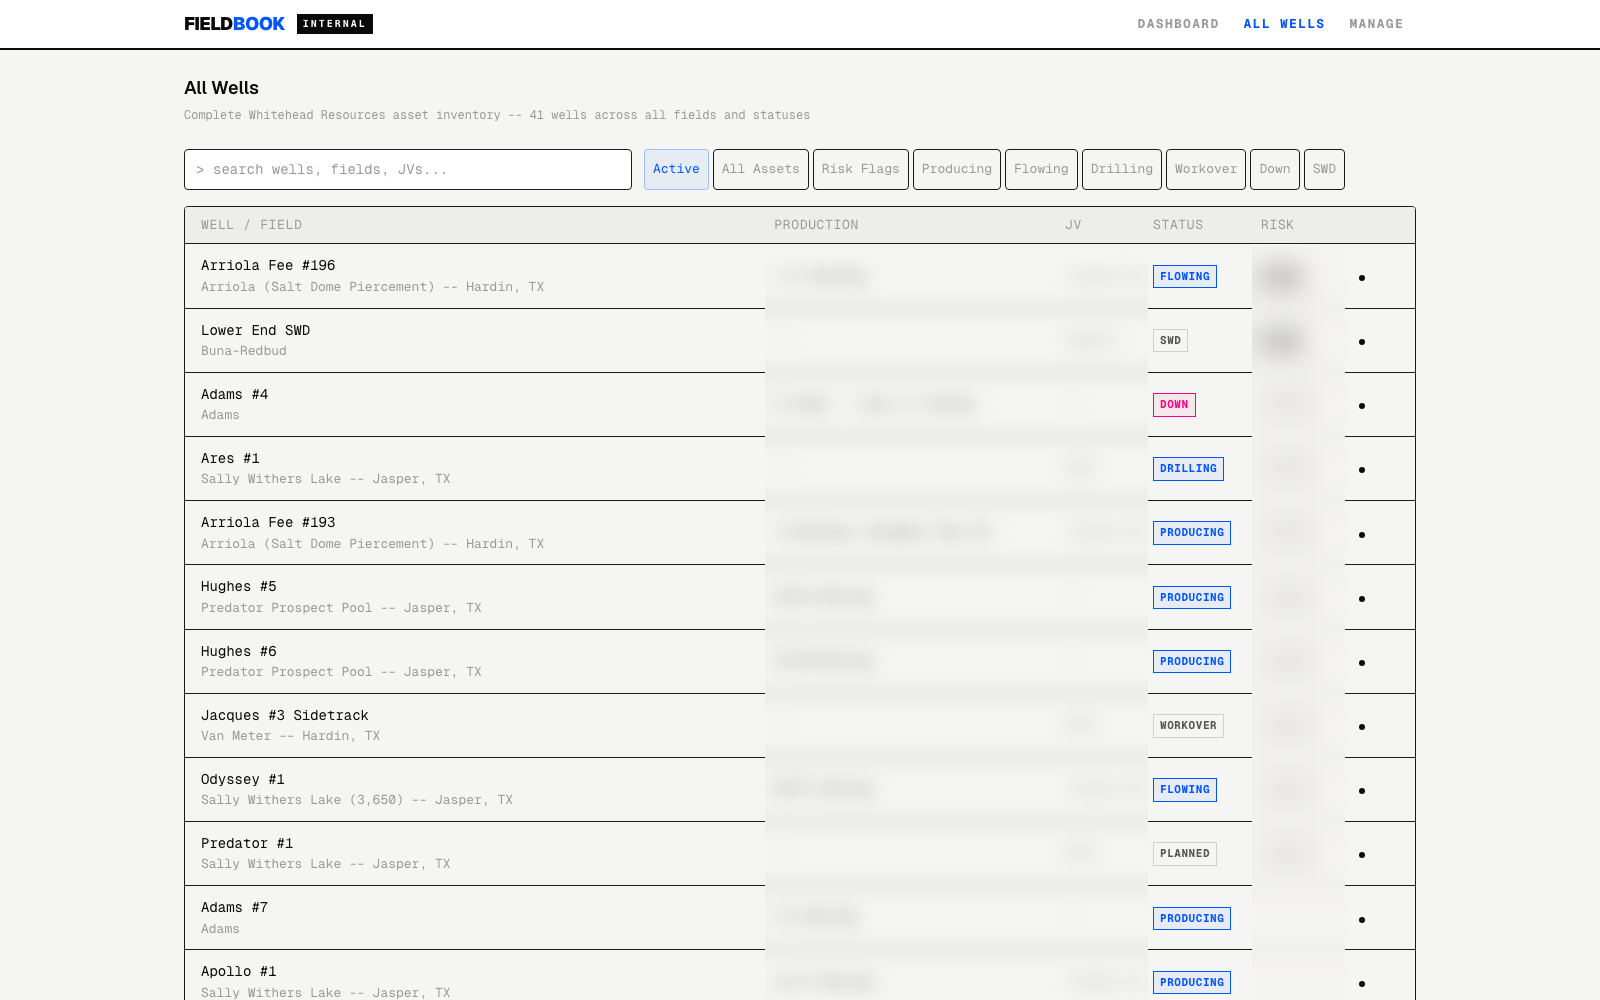Open the Manage nav item
This screenshot has height=1000, width=1600.
point(1376,24)
